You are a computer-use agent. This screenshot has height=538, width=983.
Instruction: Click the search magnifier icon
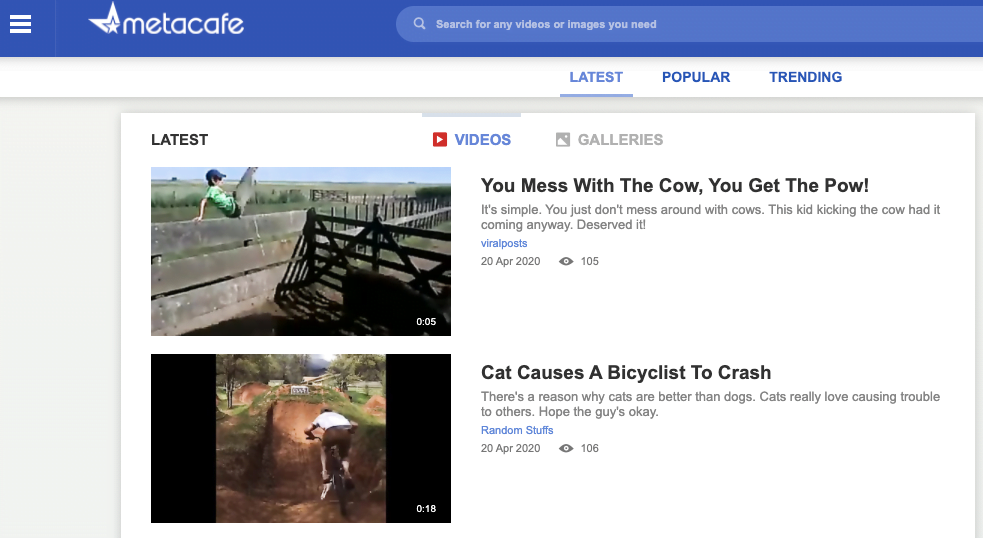point(419,24)
